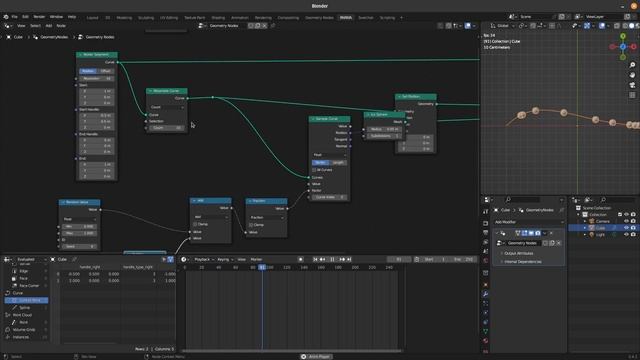Expand Output Attributes panel in modifier
The width and height of the screenshot is (640, 360).
coord(518,253)
